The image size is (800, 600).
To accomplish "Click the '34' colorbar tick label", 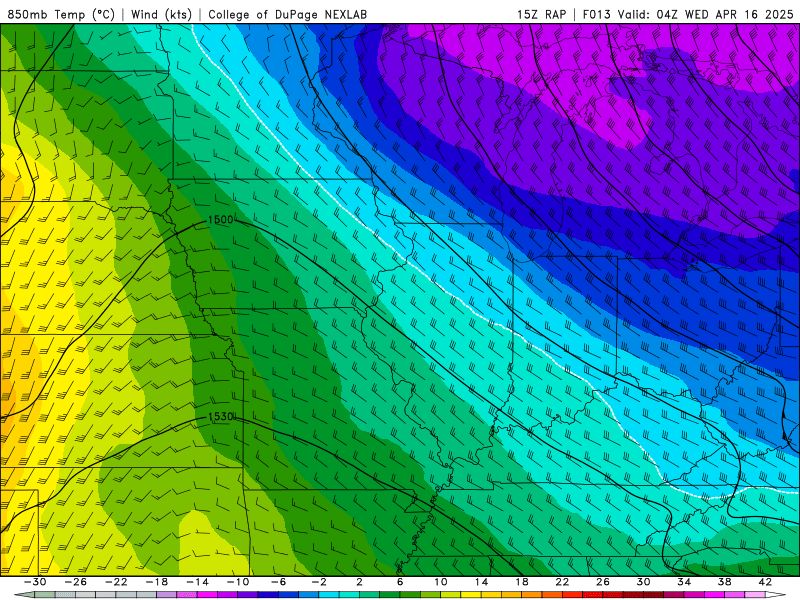I will (x=684, y=582).
